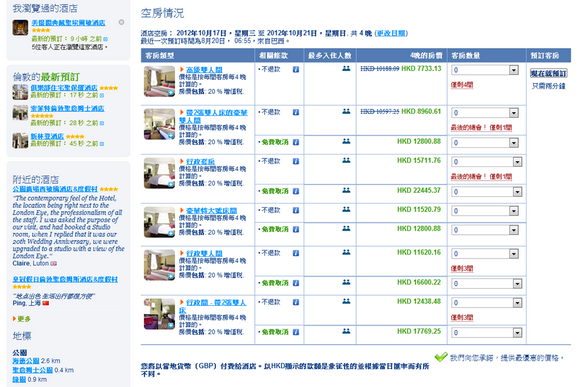The image size is (580, 387).
Task: Enlarge the 高級雙人間 room photo thumbnail
Action: click(159, 81)
